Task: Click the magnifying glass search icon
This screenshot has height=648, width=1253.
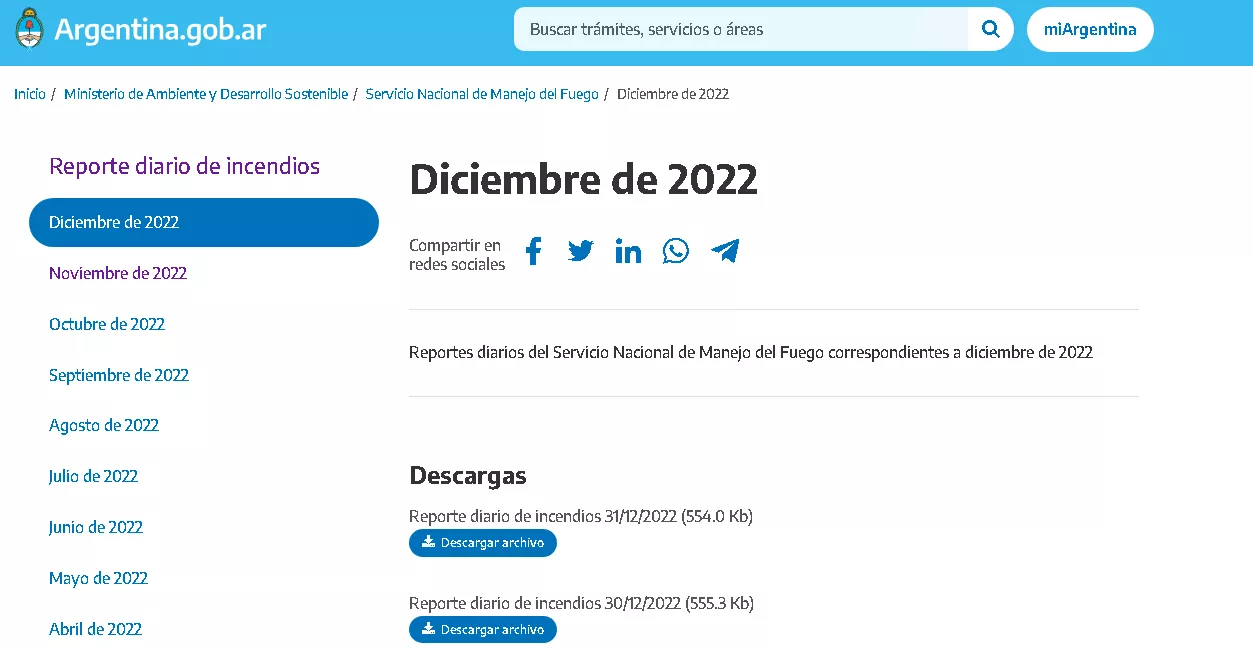Action: pos(990,29)
